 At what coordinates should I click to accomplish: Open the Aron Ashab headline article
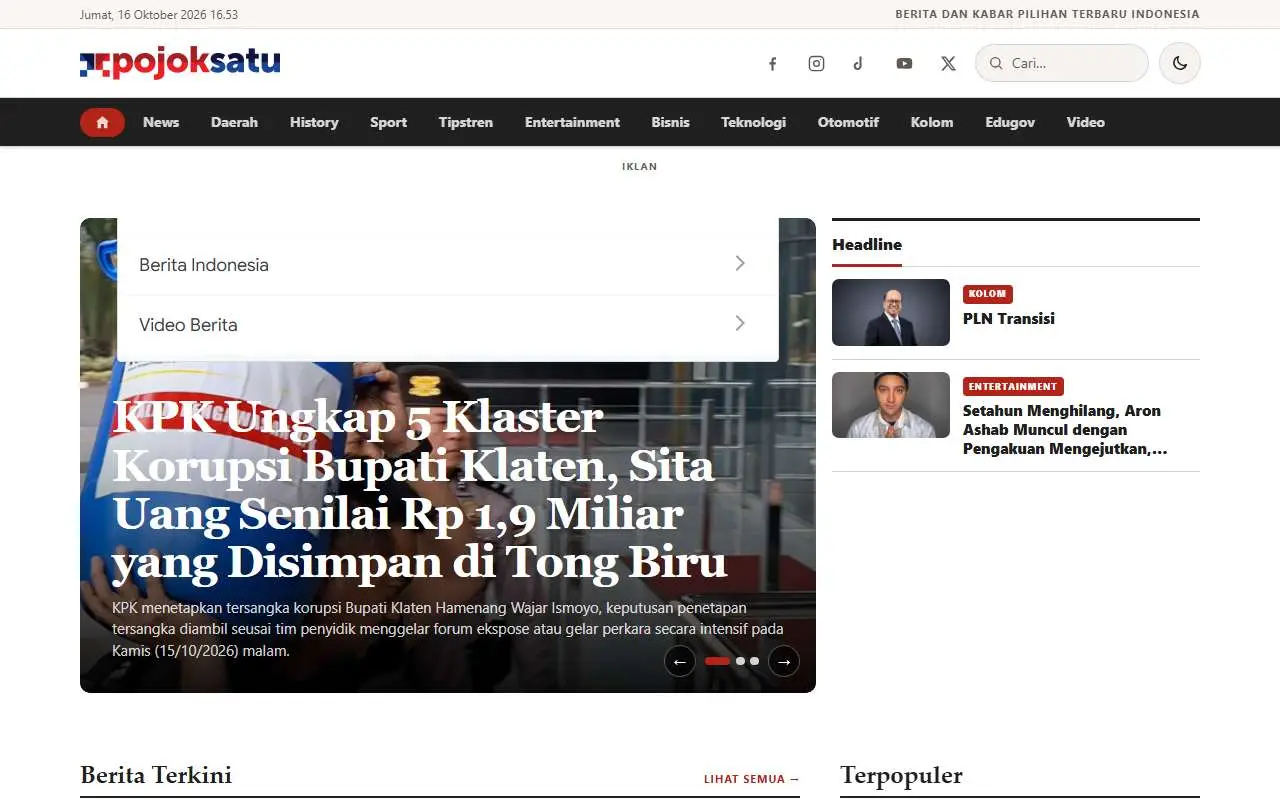click(1065, 430)
